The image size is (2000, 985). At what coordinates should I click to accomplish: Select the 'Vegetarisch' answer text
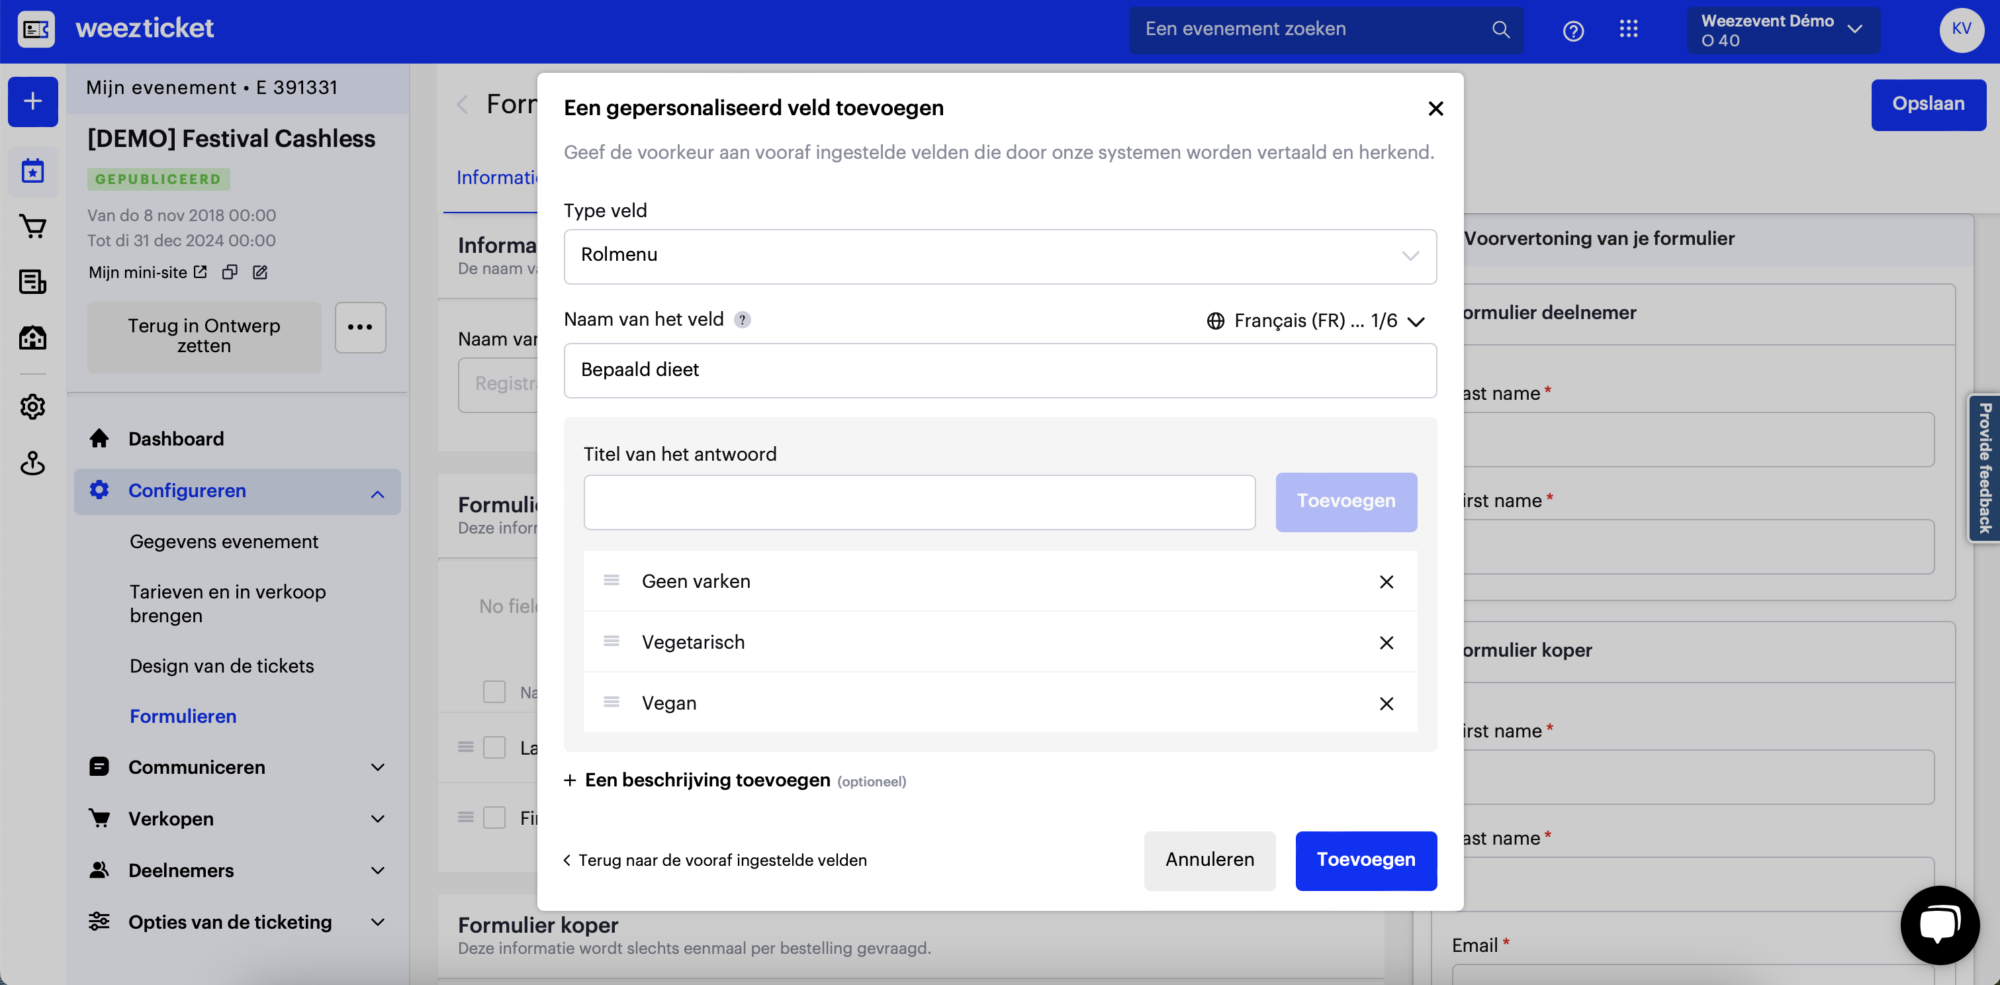[693, 642]
